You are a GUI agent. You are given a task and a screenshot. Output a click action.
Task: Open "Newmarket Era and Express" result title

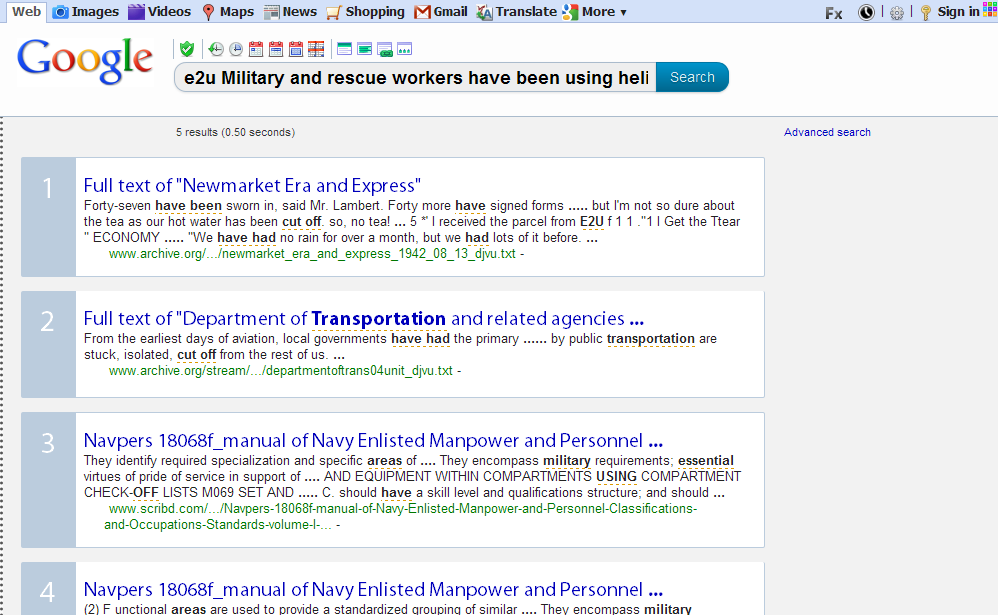[x=252, y=185]
